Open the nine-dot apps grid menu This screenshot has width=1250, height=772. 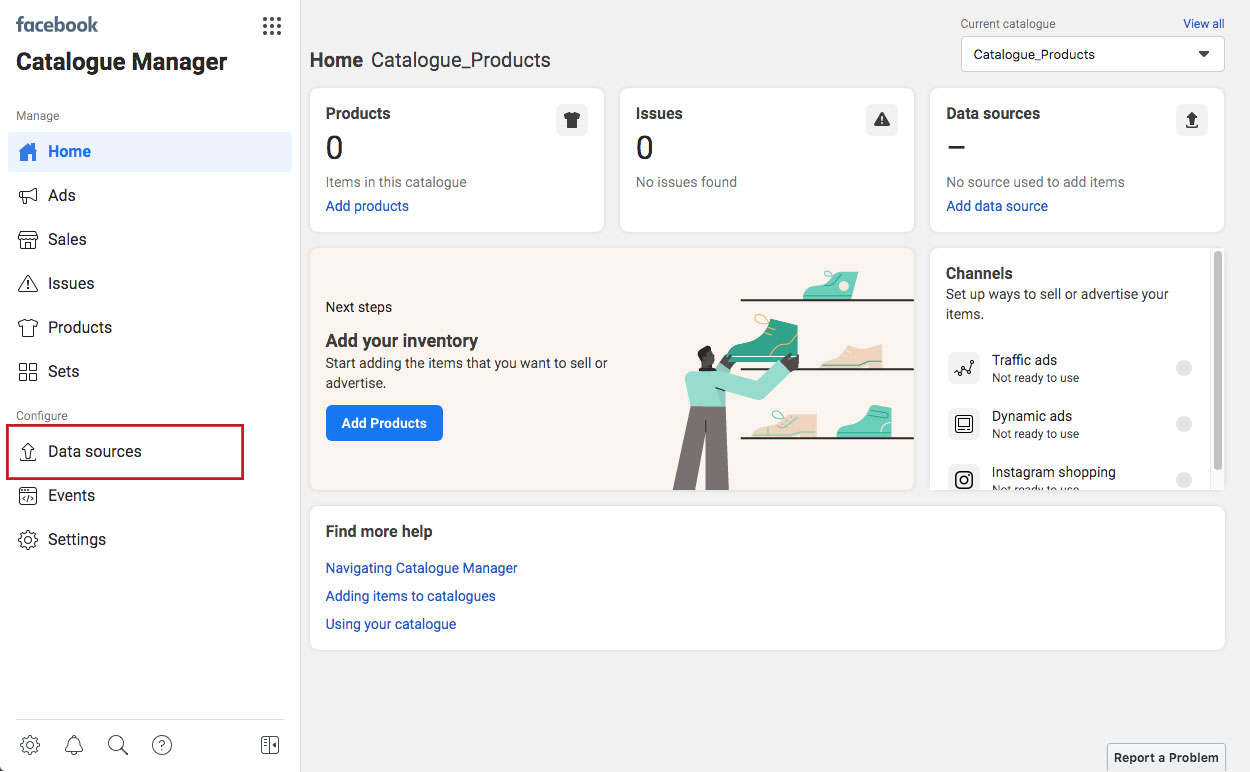pyautogui.click(x=272, y=26)
